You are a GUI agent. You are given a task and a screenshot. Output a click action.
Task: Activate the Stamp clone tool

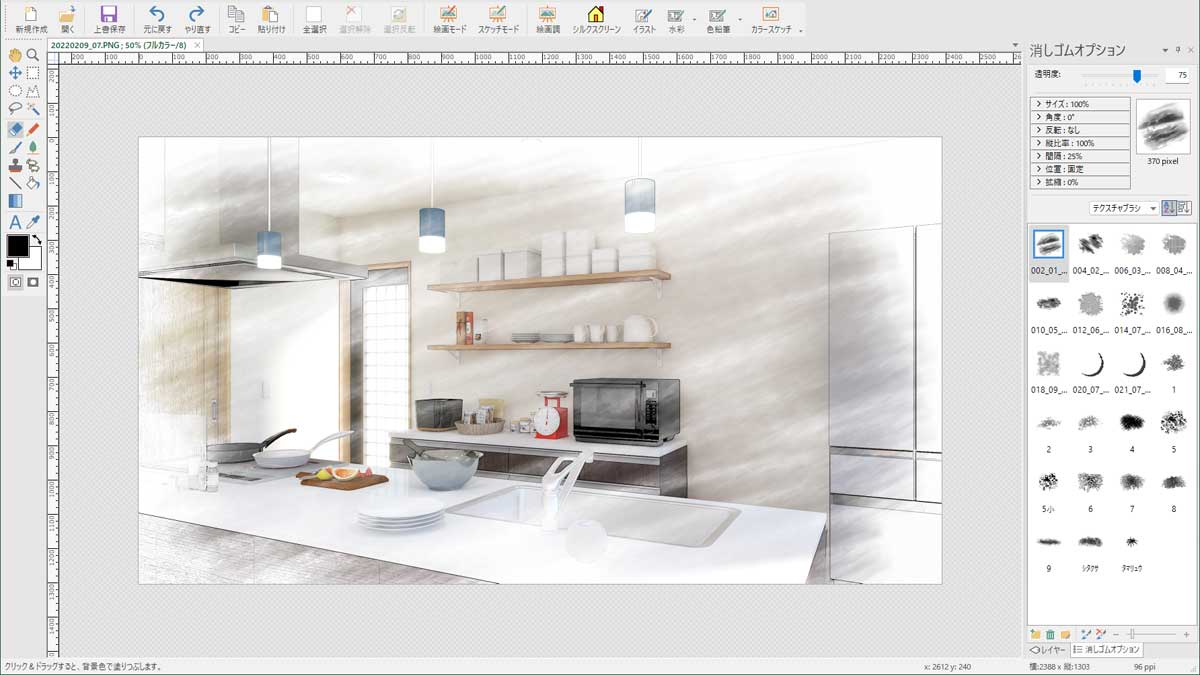[15, 165]
